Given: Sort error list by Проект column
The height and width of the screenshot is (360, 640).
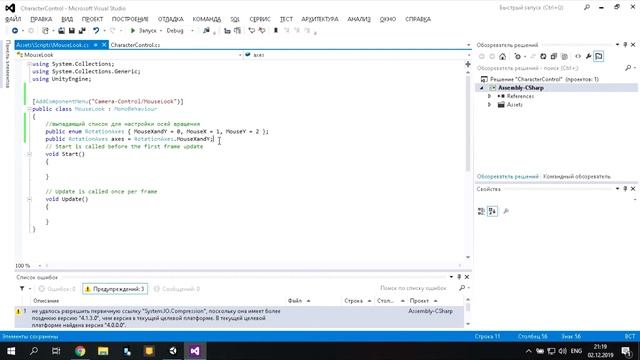Looking at the screenshot, I should click(435, 301).
